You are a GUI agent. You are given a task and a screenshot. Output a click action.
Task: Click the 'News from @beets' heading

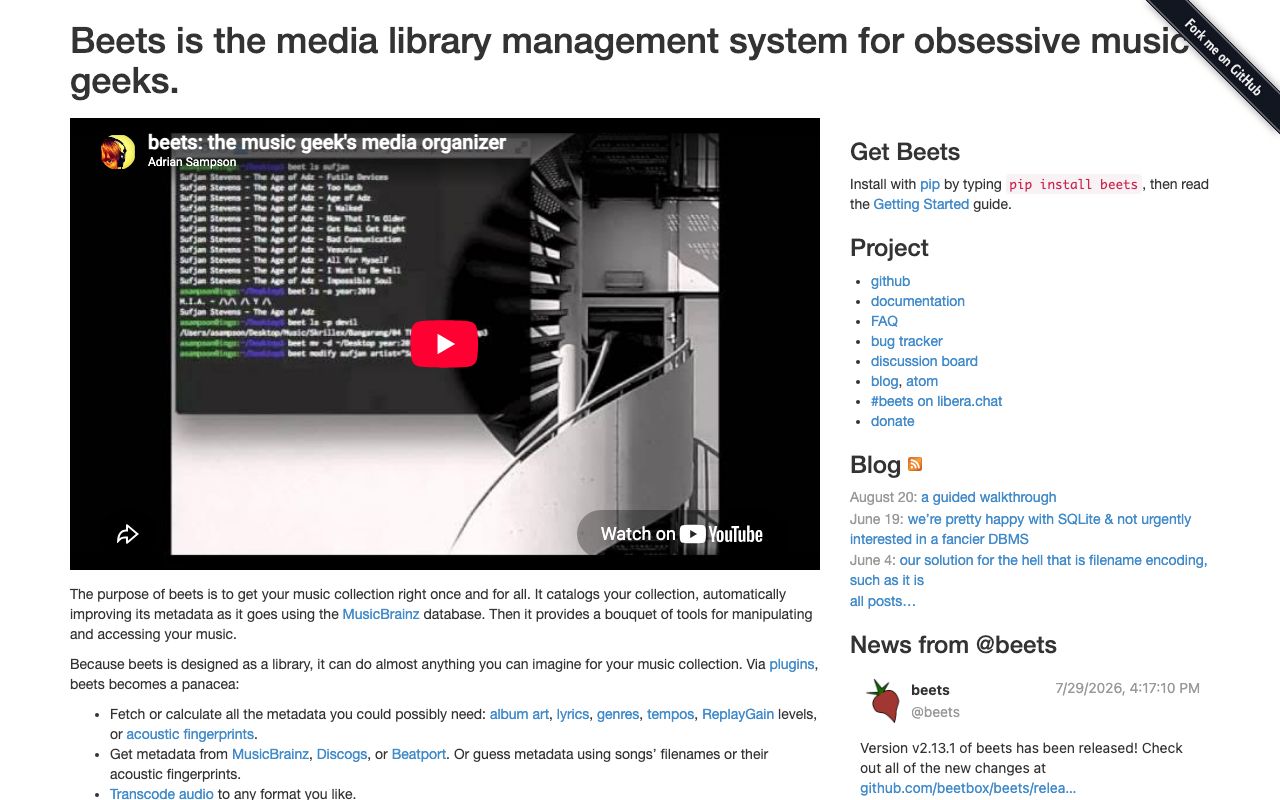[x=953, y=645]
